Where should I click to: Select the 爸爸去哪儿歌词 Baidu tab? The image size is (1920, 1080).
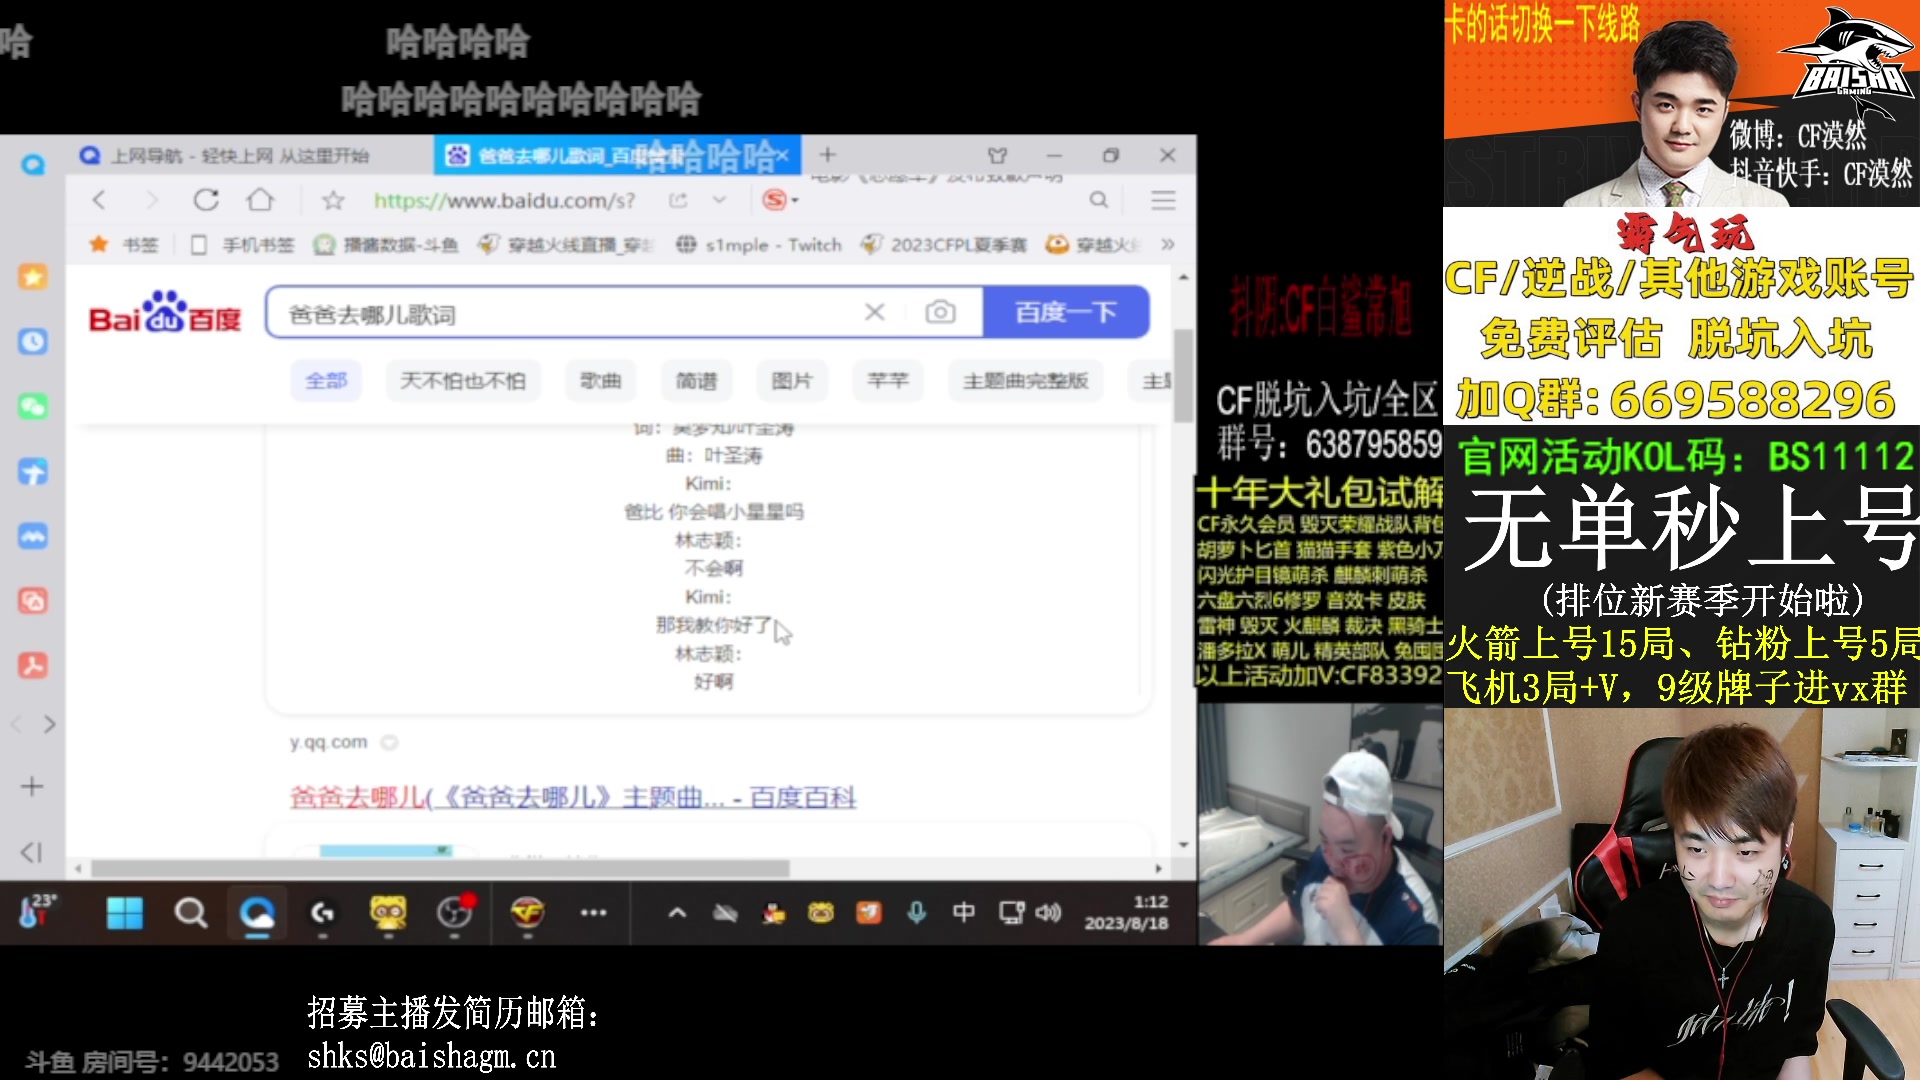pyautogui.click(x=617, y=155)
